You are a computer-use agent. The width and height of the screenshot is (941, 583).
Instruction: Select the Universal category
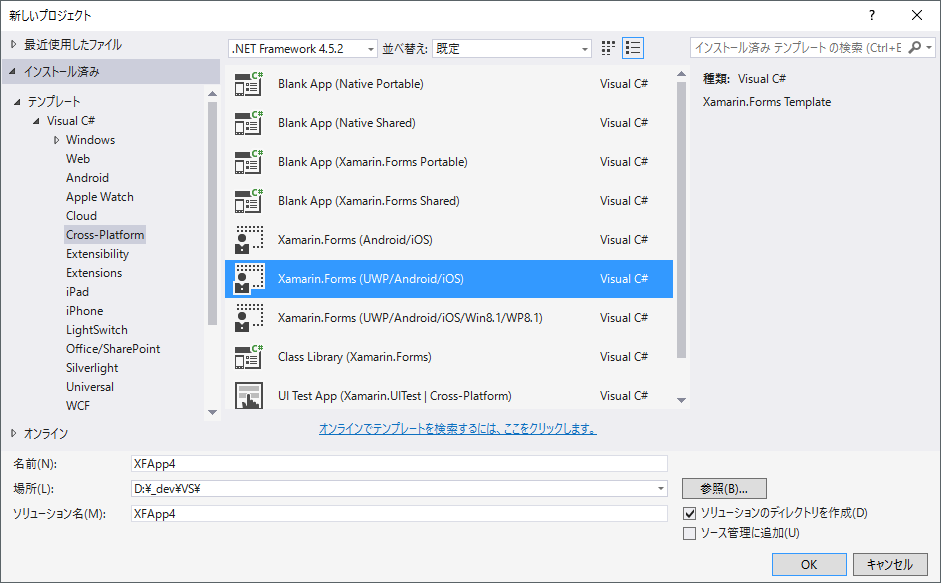click(90, 387)
